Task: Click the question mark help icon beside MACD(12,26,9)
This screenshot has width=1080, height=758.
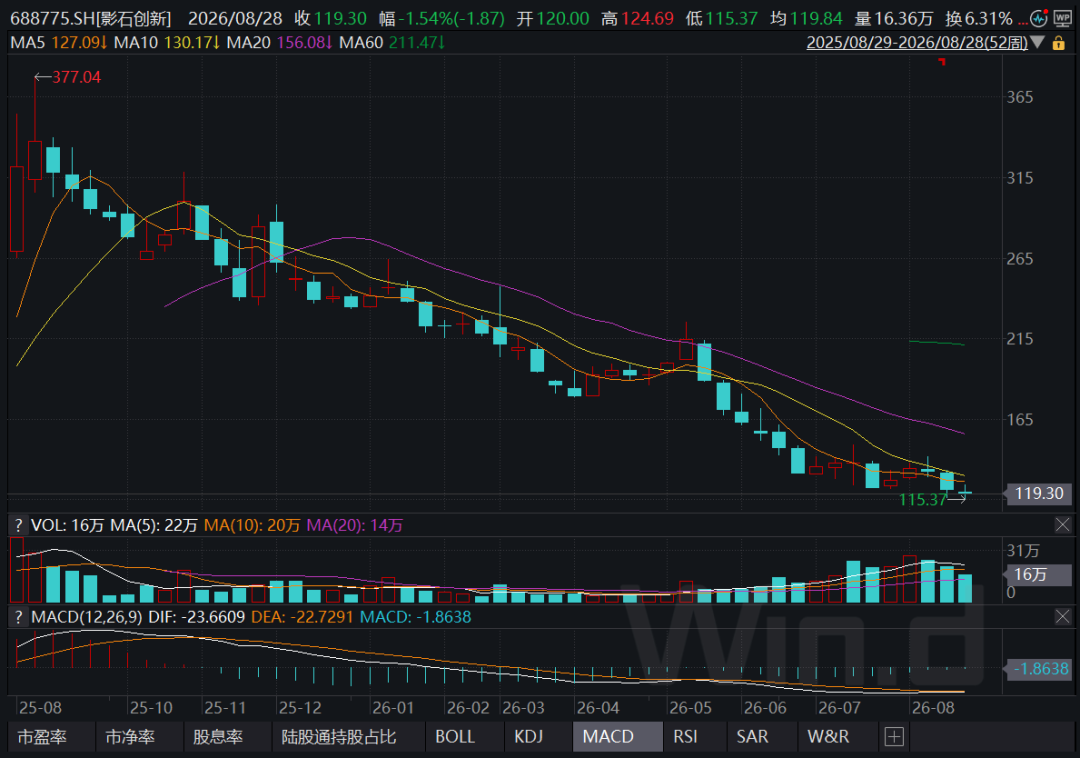Action: (x=19, y=617)
